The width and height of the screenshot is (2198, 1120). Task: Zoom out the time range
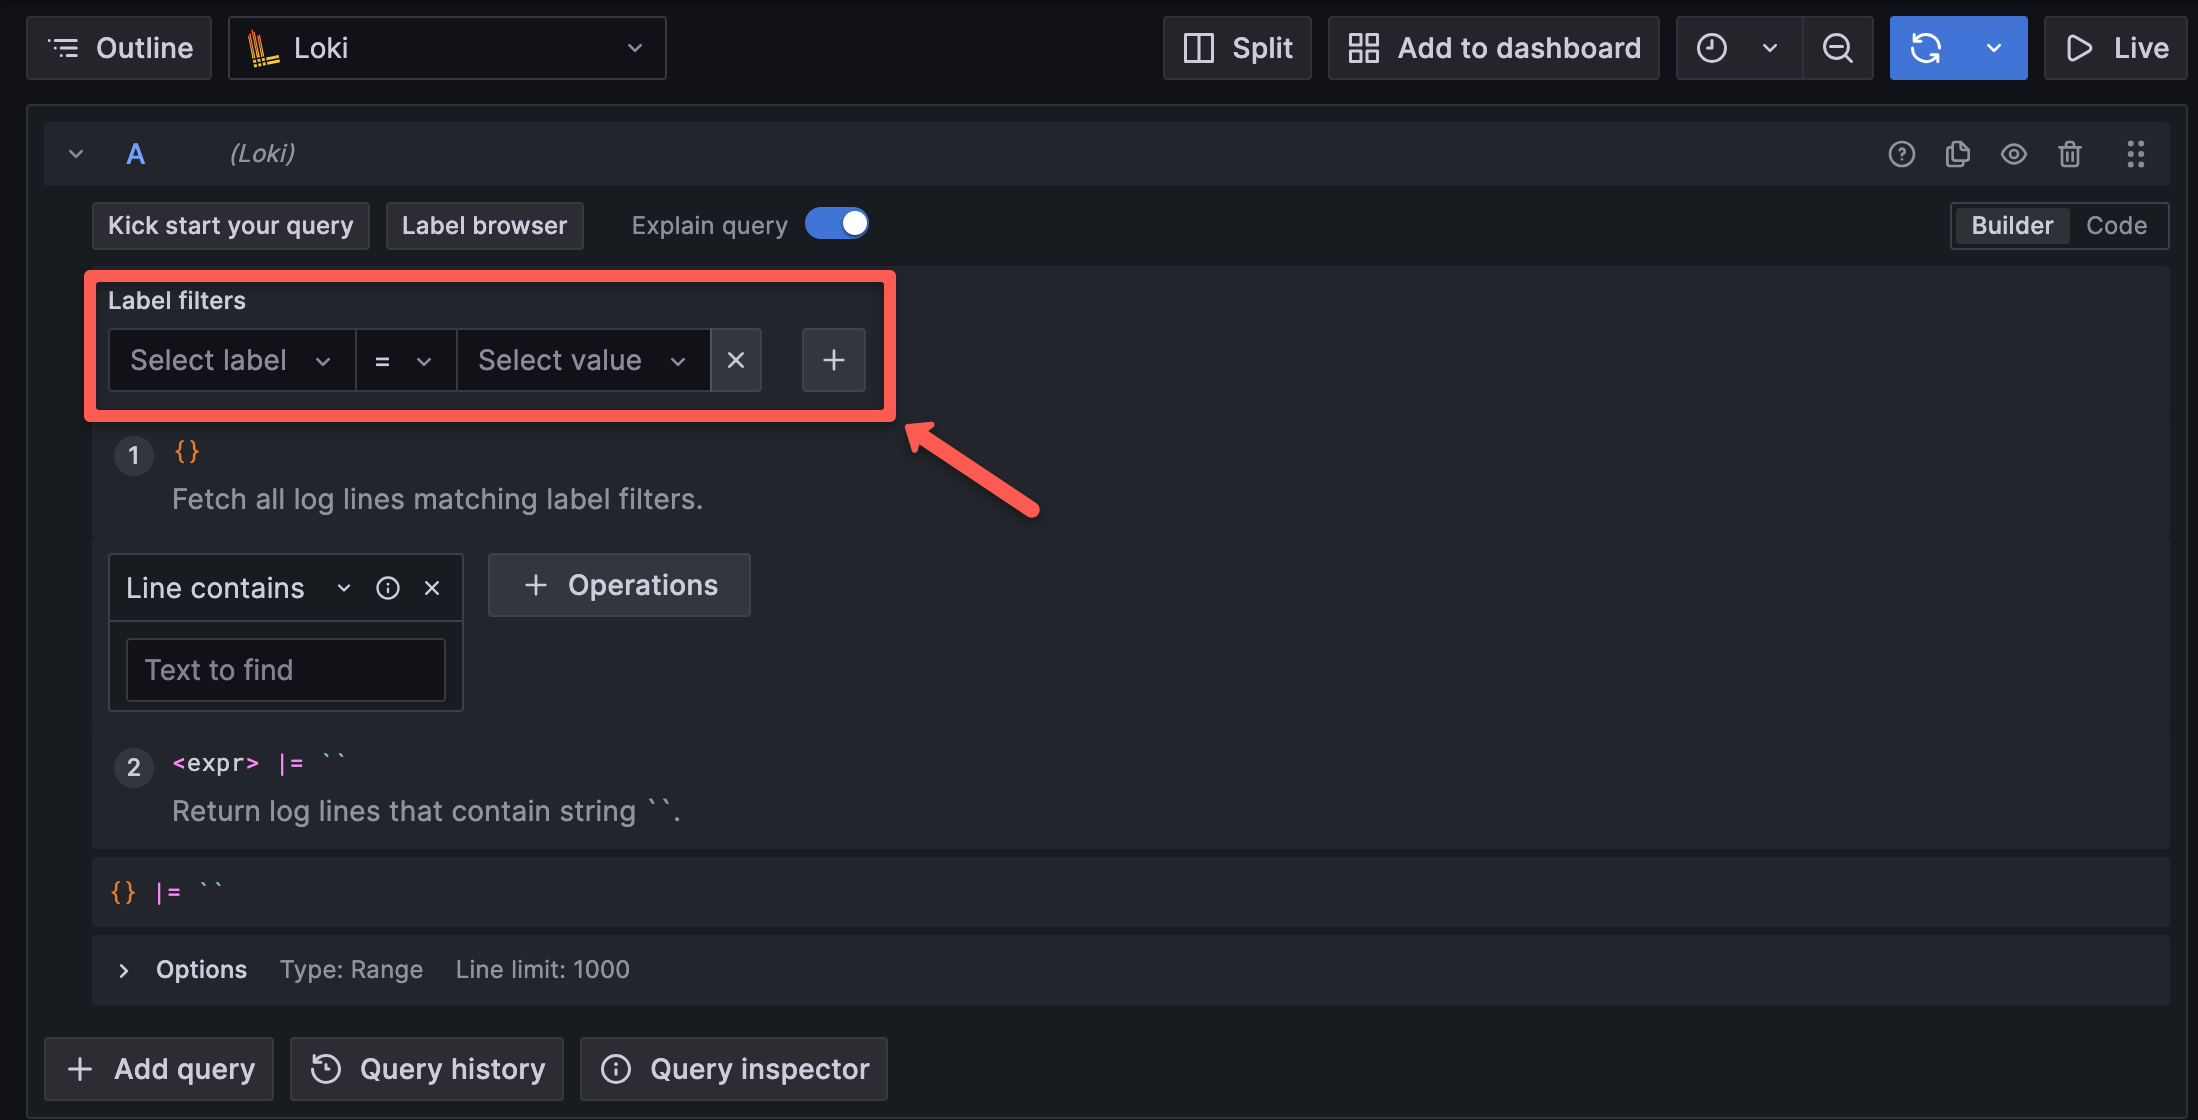pos(1838,47)
